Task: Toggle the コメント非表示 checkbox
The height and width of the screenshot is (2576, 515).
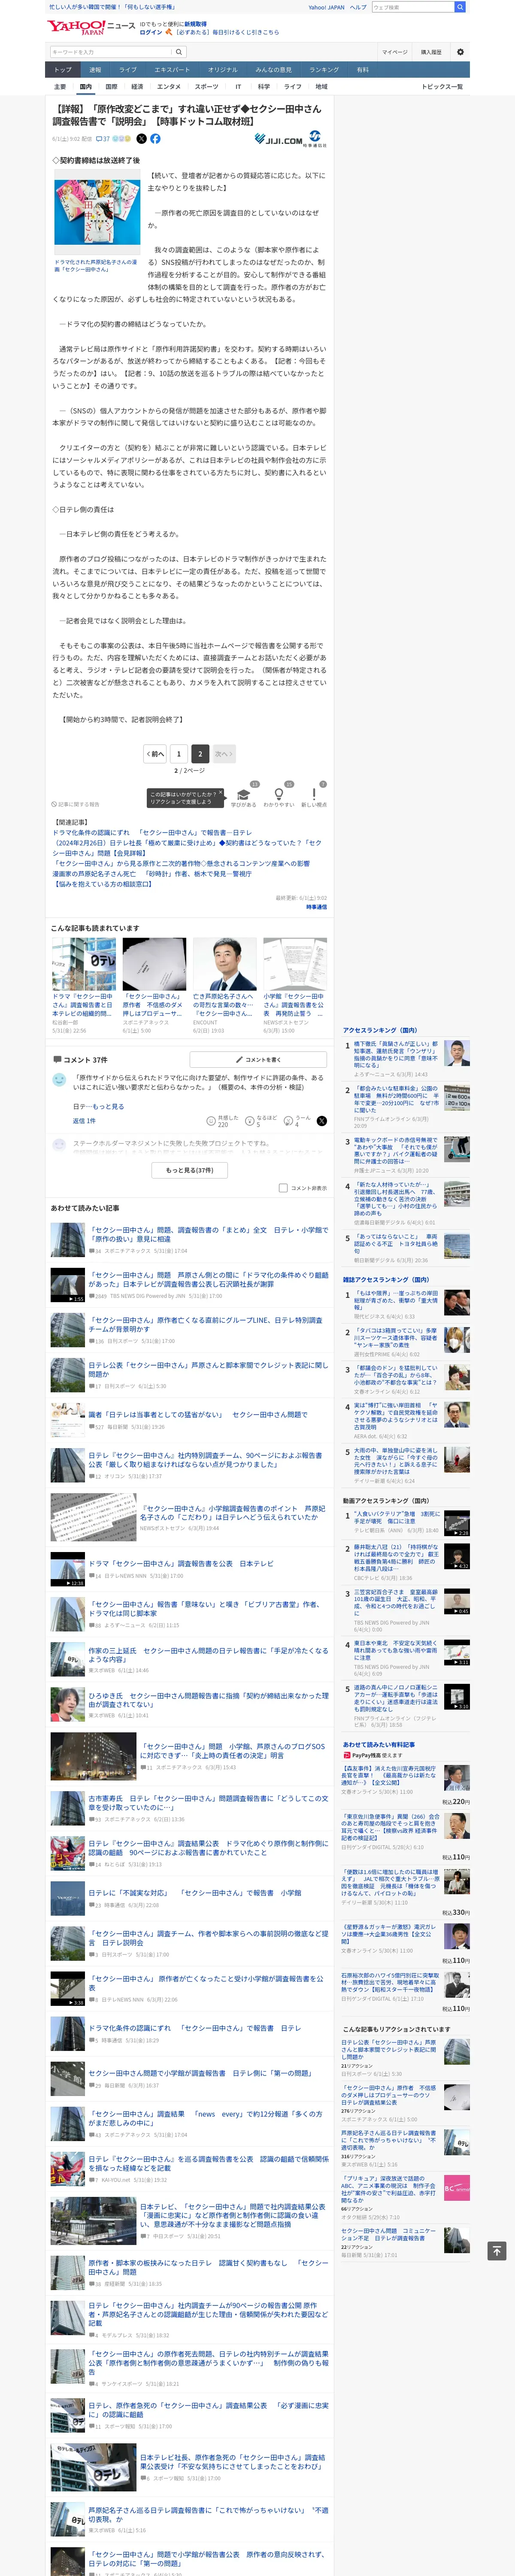Action: pos(283,1188)
